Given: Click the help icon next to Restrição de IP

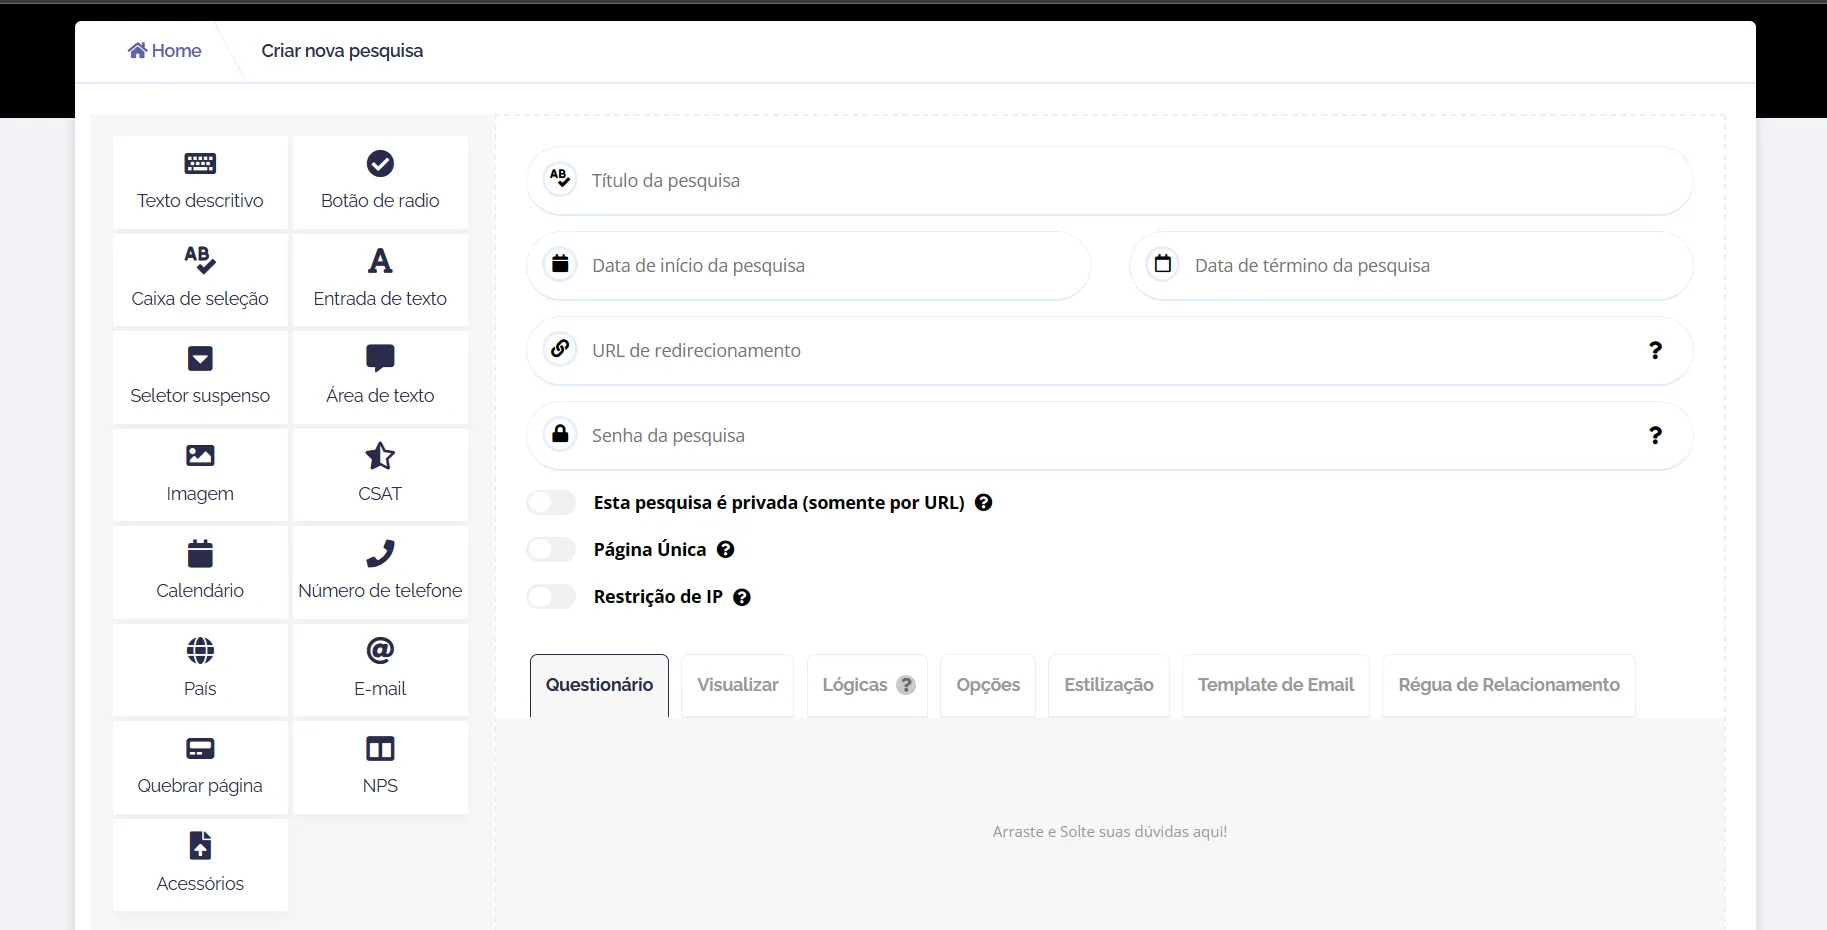Looking at the screenshot, I should pos(742,597).
